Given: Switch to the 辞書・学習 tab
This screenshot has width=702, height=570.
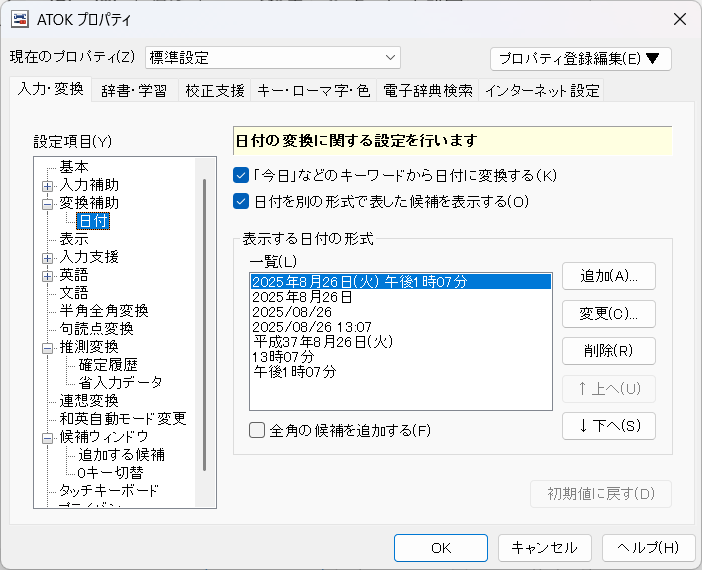Looking at the screenshot, I should [x=134, y=90].
